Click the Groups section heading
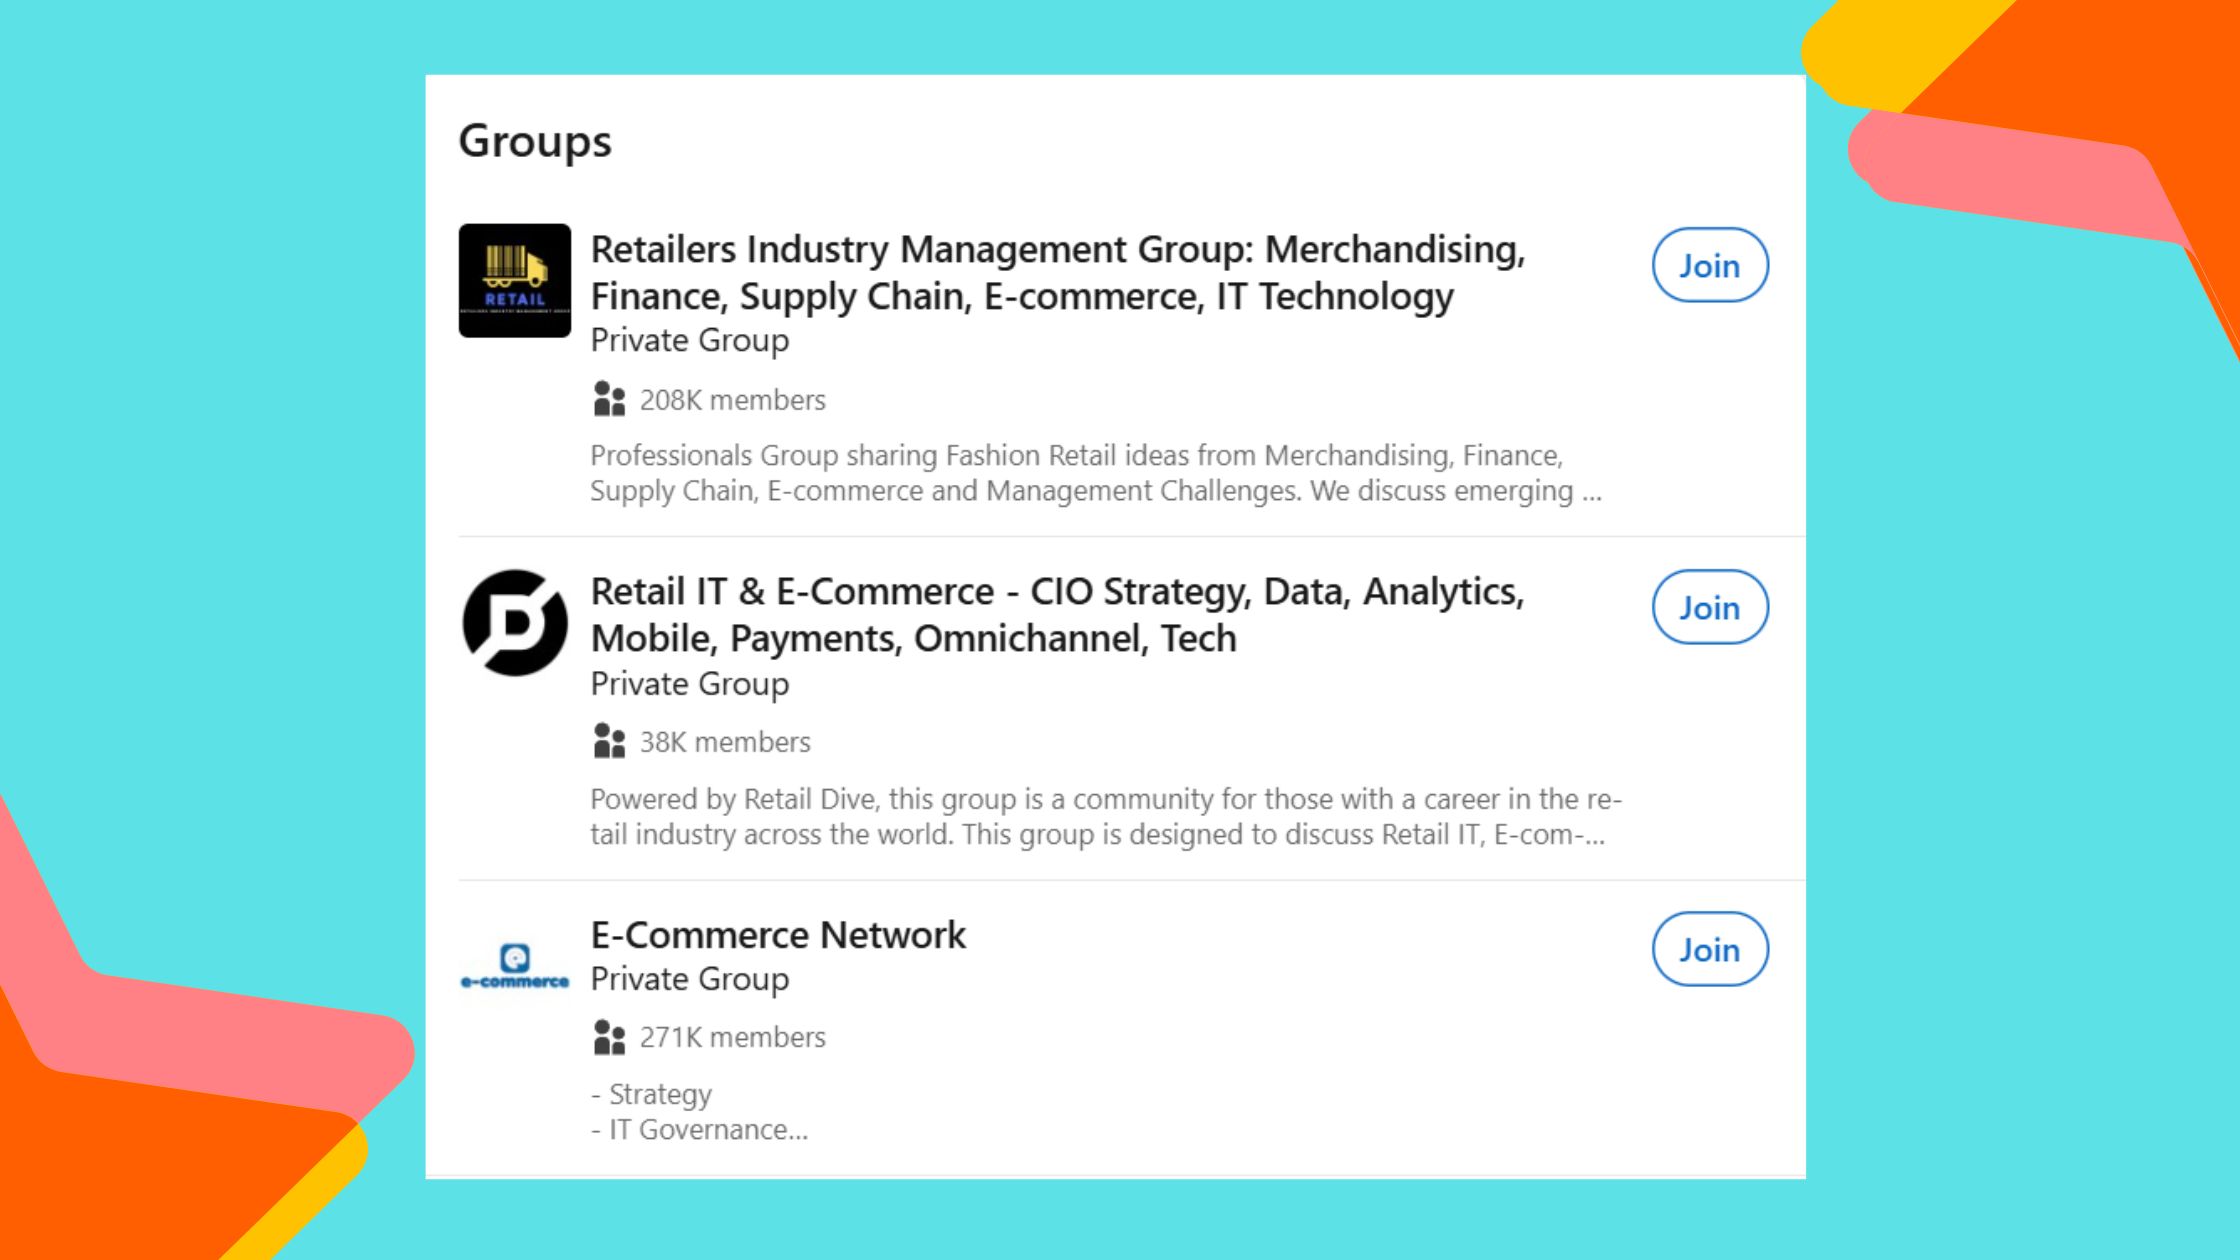 (535, 140)
